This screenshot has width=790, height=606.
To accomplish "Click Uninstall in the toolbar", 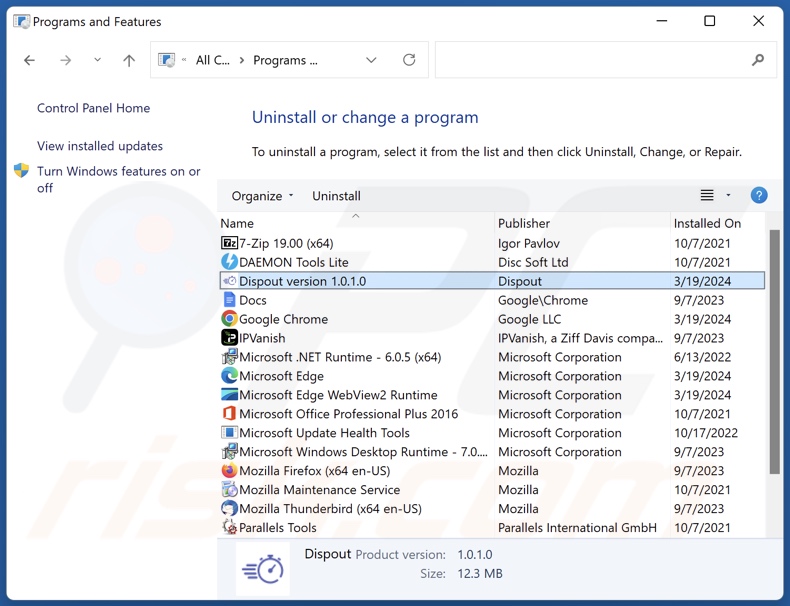I will tap(336, 196).
